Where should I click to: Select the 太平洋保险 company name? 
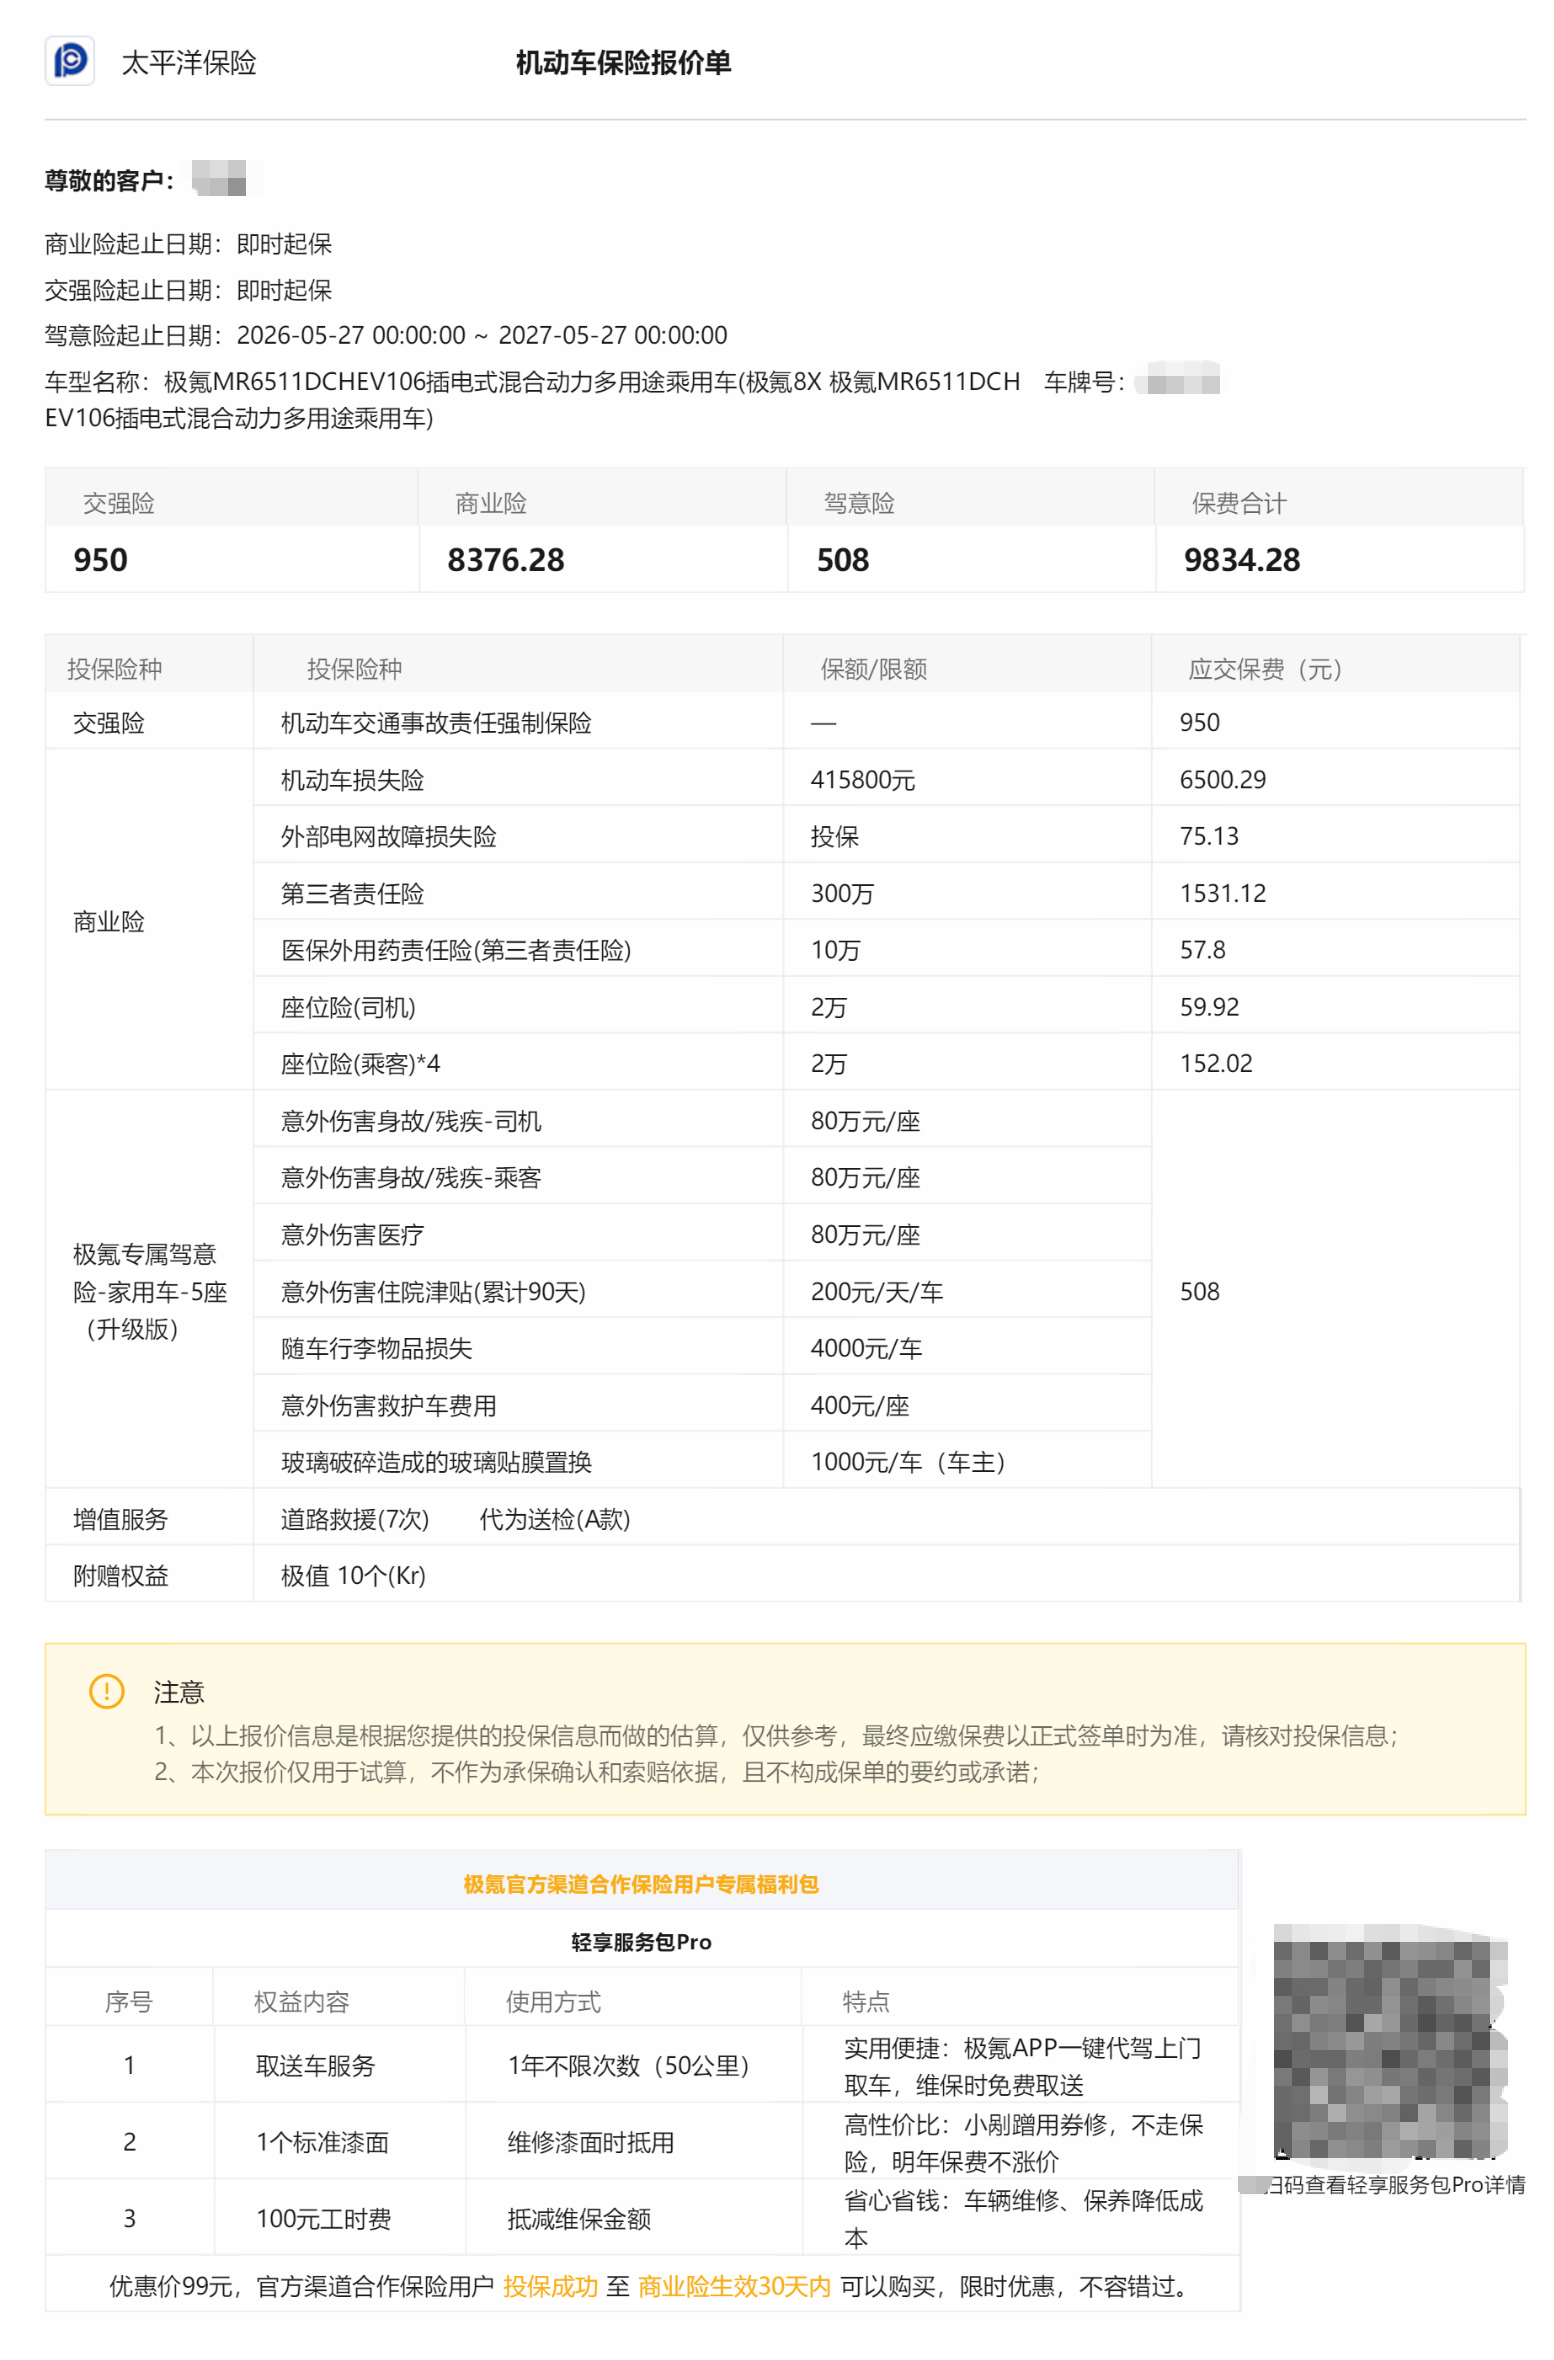[x=187, y=62]
